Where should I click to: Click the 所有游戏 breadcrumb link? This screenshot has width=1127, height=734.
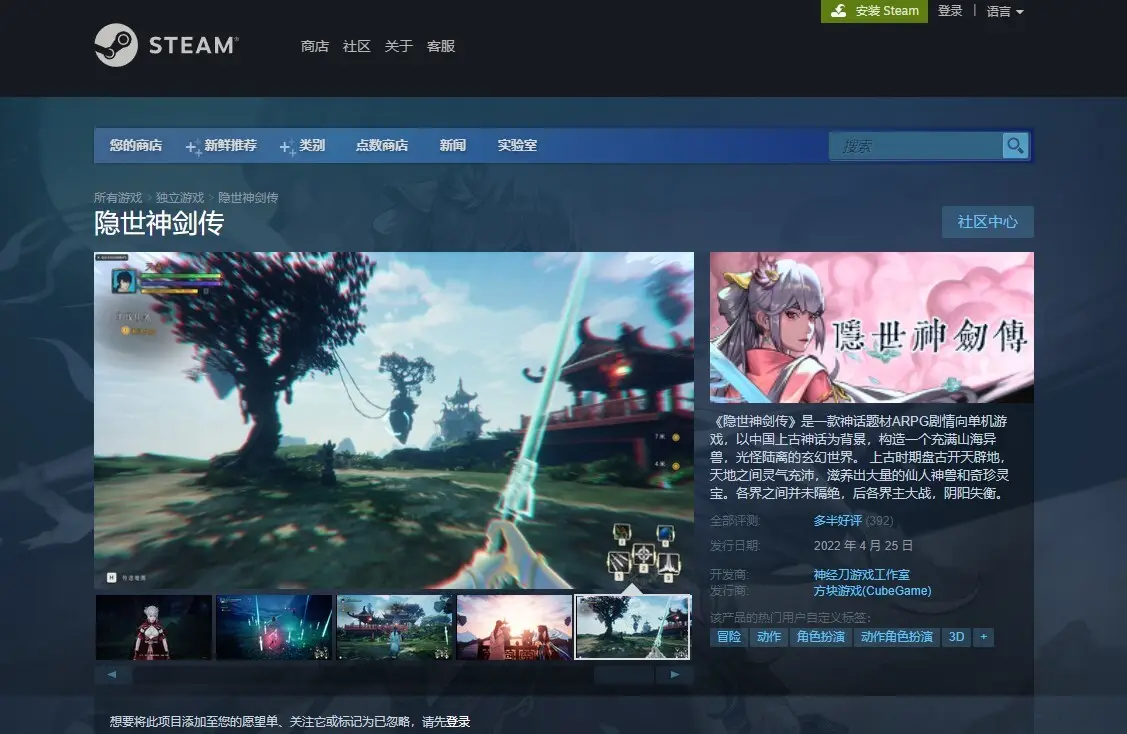pyautogui.click(x=118, y=198)
